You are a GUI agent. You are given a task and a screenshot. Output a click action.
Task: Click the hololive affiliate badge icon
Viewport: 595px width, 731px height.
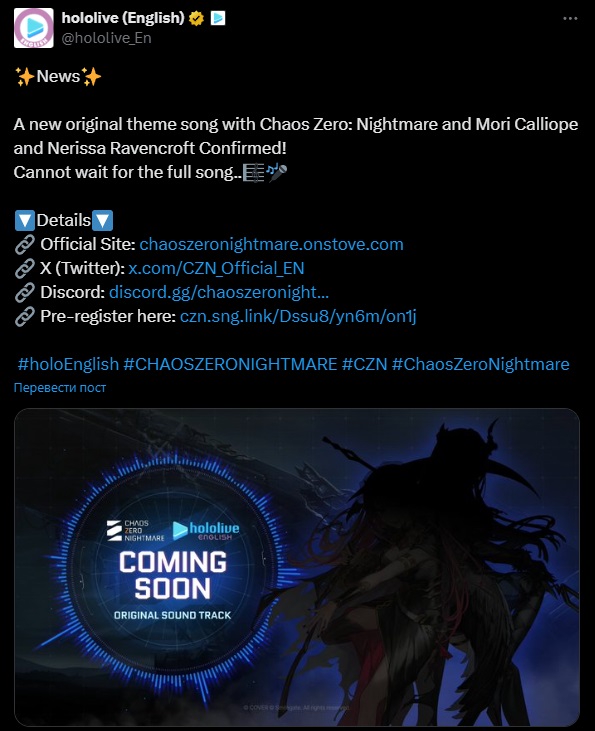click(x=218, y=18)
